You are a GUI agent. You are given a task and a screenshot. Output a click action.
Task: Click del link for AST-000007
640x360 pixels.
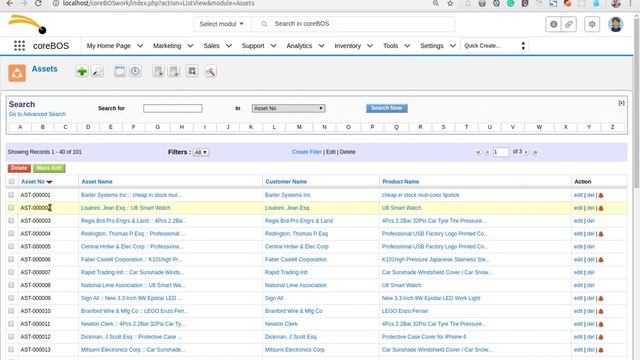coord(590,272)
